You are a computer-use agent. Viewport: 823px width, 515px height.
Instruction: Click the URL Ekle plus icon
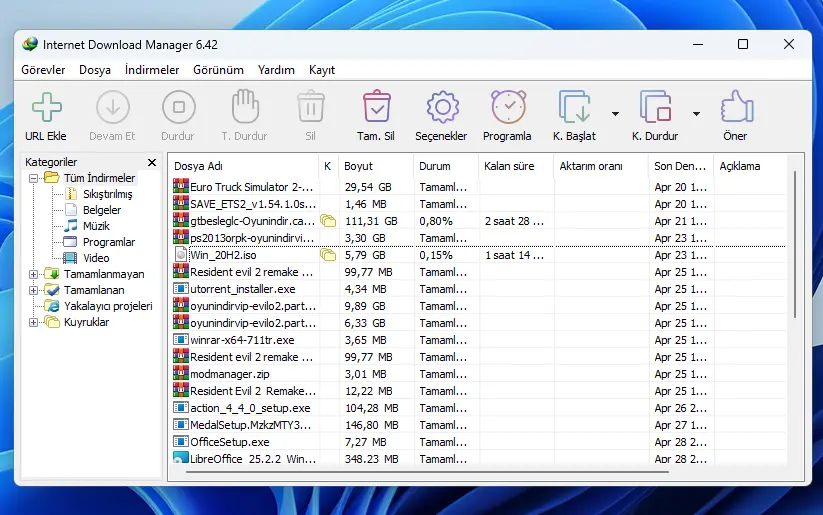click(x=47, y=107)
